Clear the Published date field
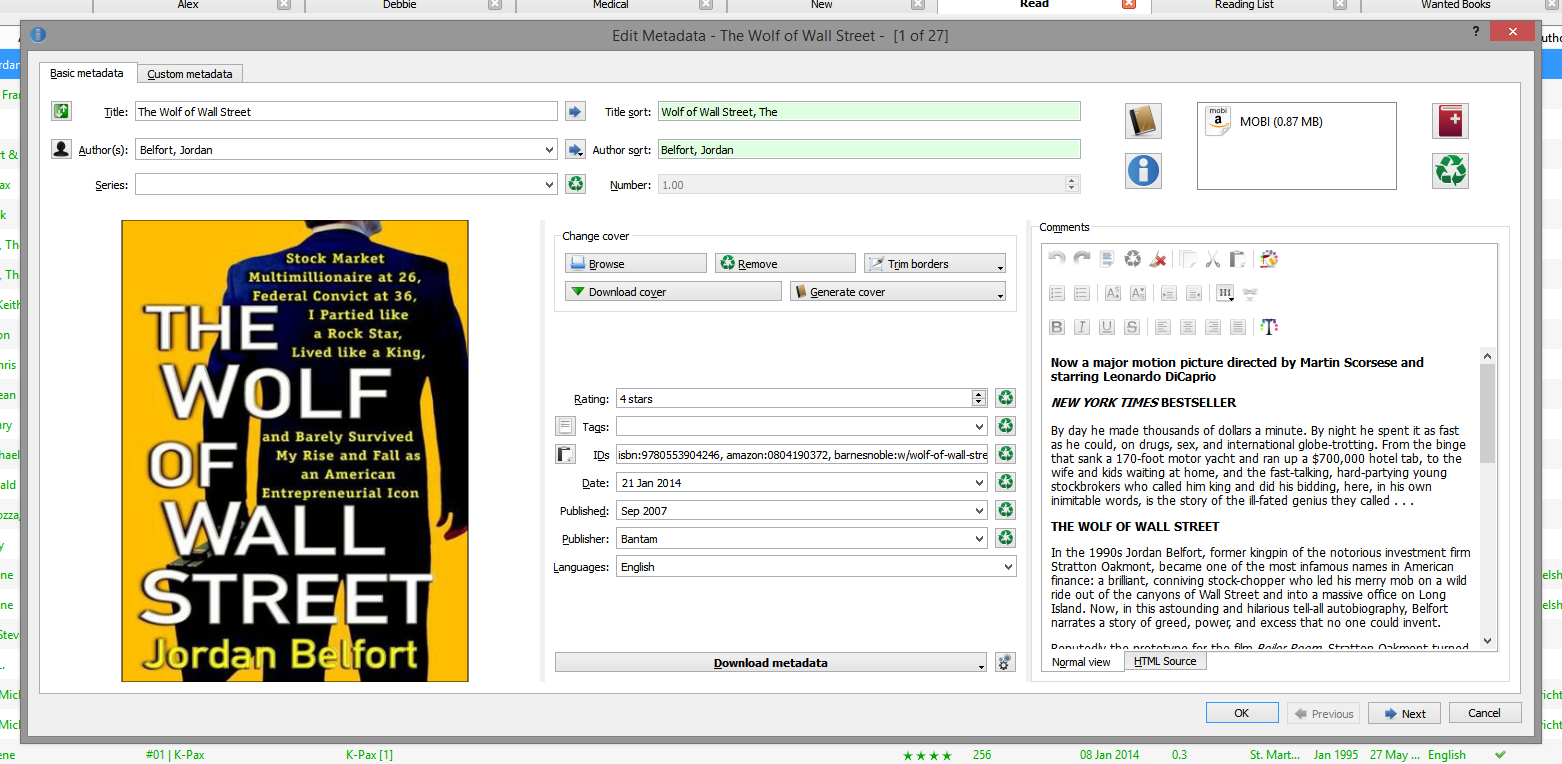This screenshot has height=764, width=1562. (1005, 510)
